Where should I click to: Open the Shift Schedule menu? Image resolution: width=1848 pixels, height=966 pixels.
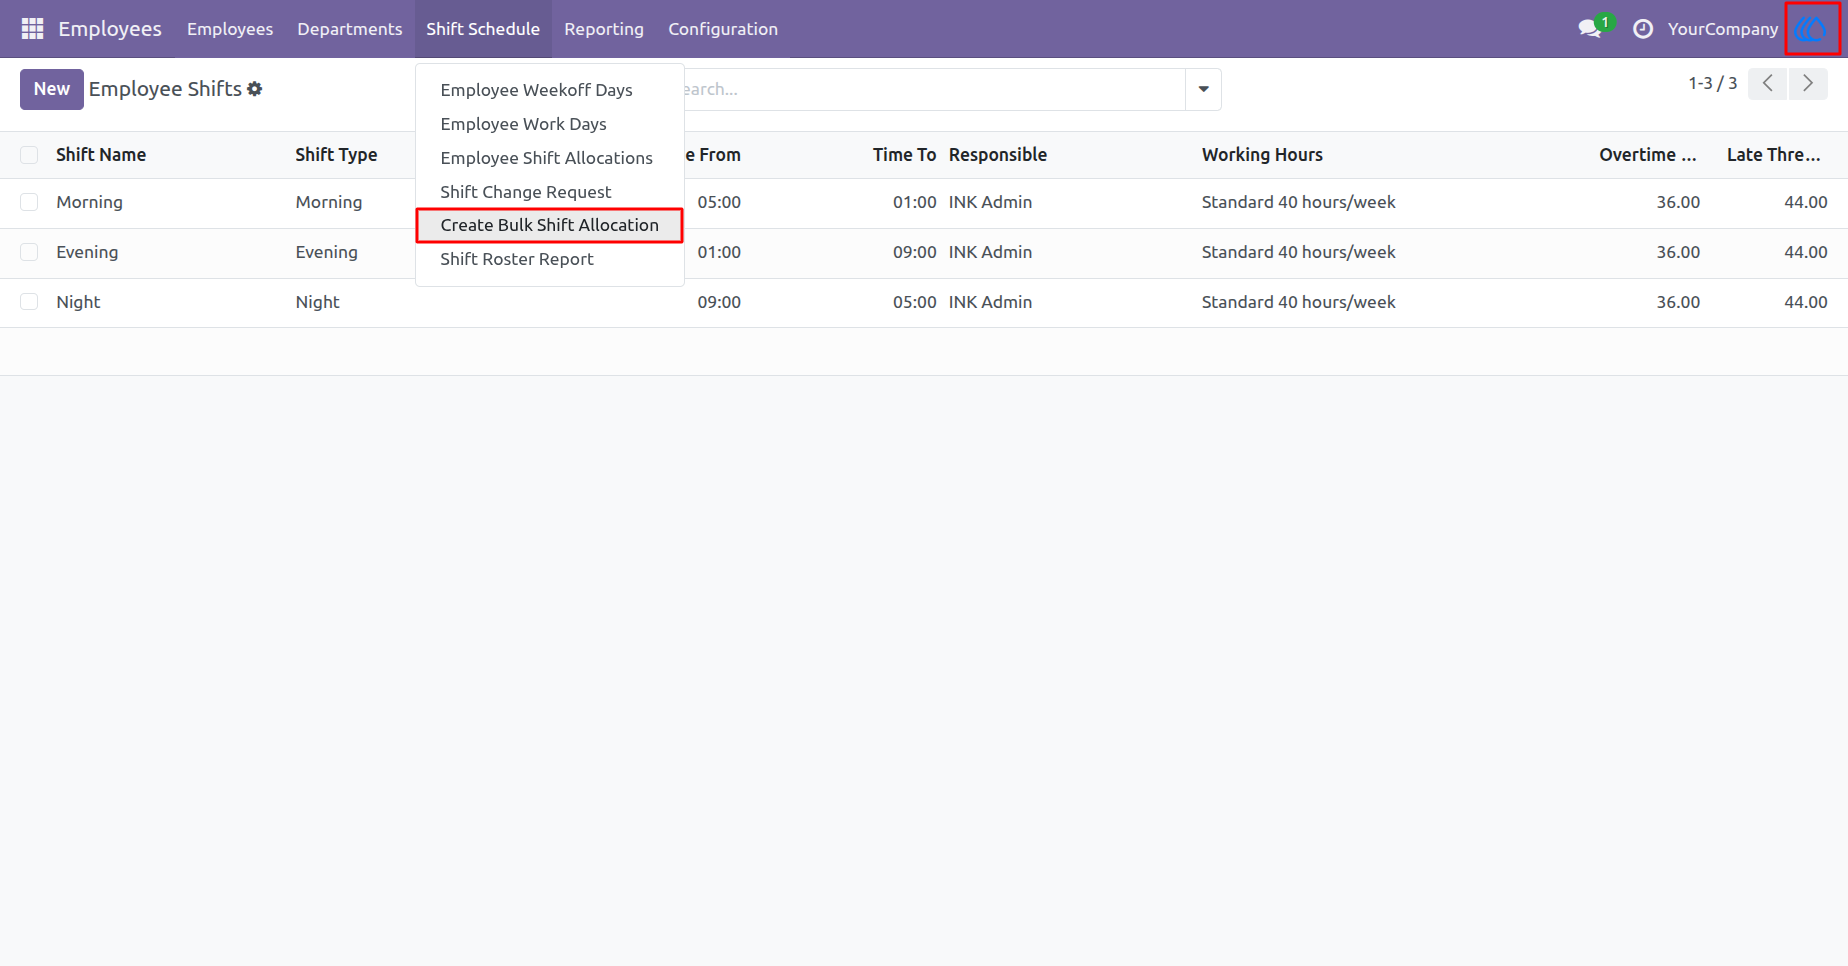[483, 29]
